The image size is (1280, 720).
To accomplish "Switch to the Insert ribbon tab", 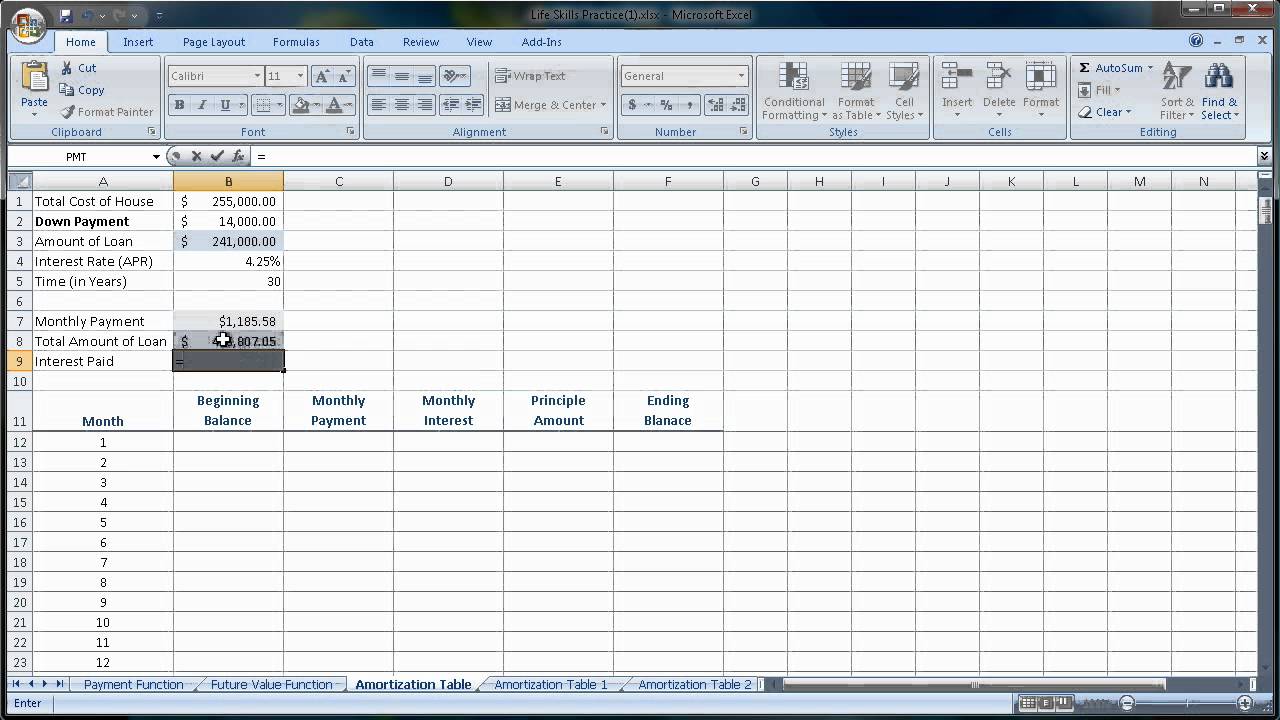I will click(x=138, y=42).
